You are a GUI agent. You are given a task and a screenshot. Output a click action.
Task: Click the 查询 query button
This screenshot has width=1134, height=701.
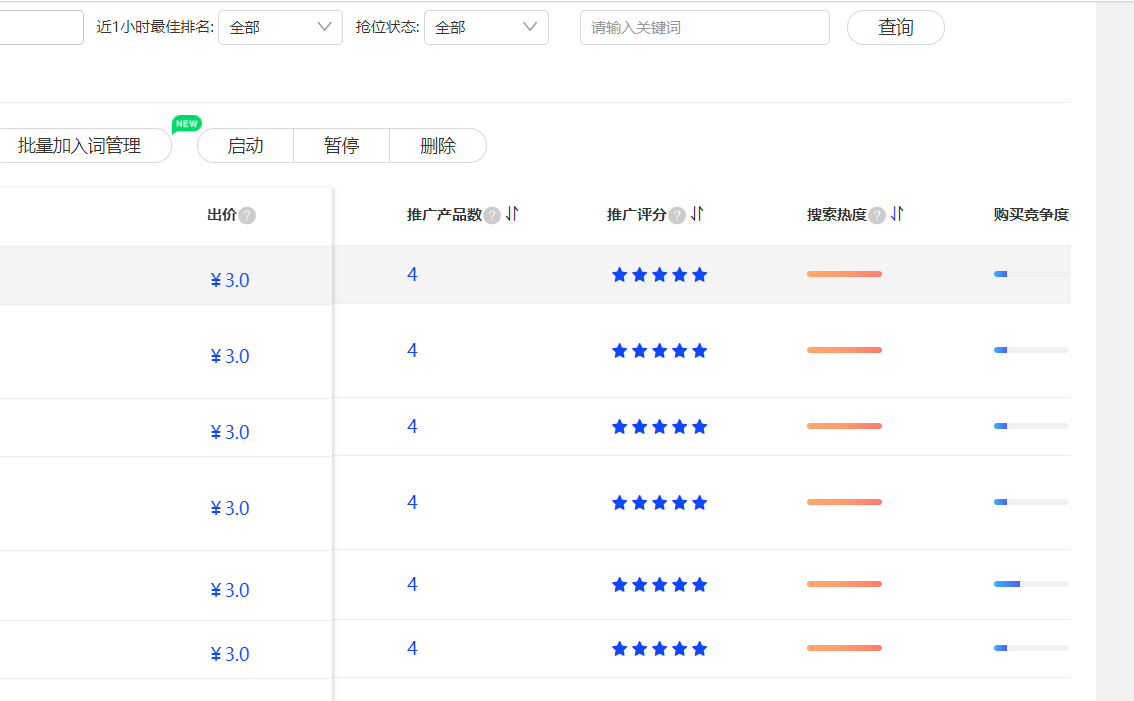(895, 27)
